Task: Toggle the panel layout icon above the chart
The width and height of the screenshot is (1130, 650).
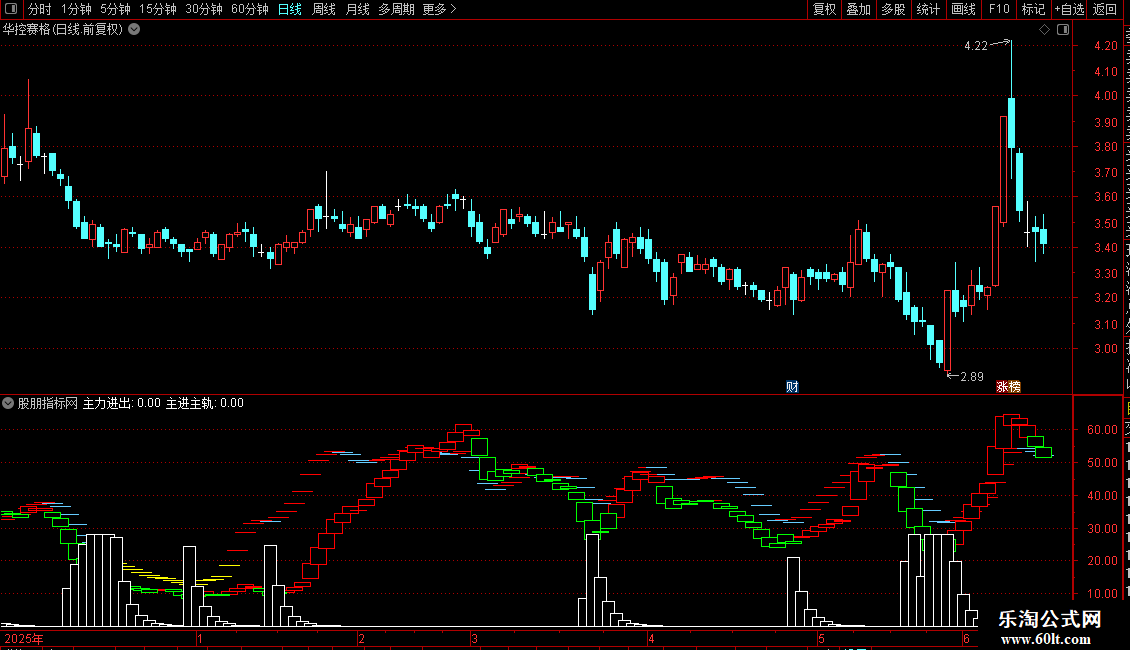Action: pyautogui.click(x=1063, y=30)
